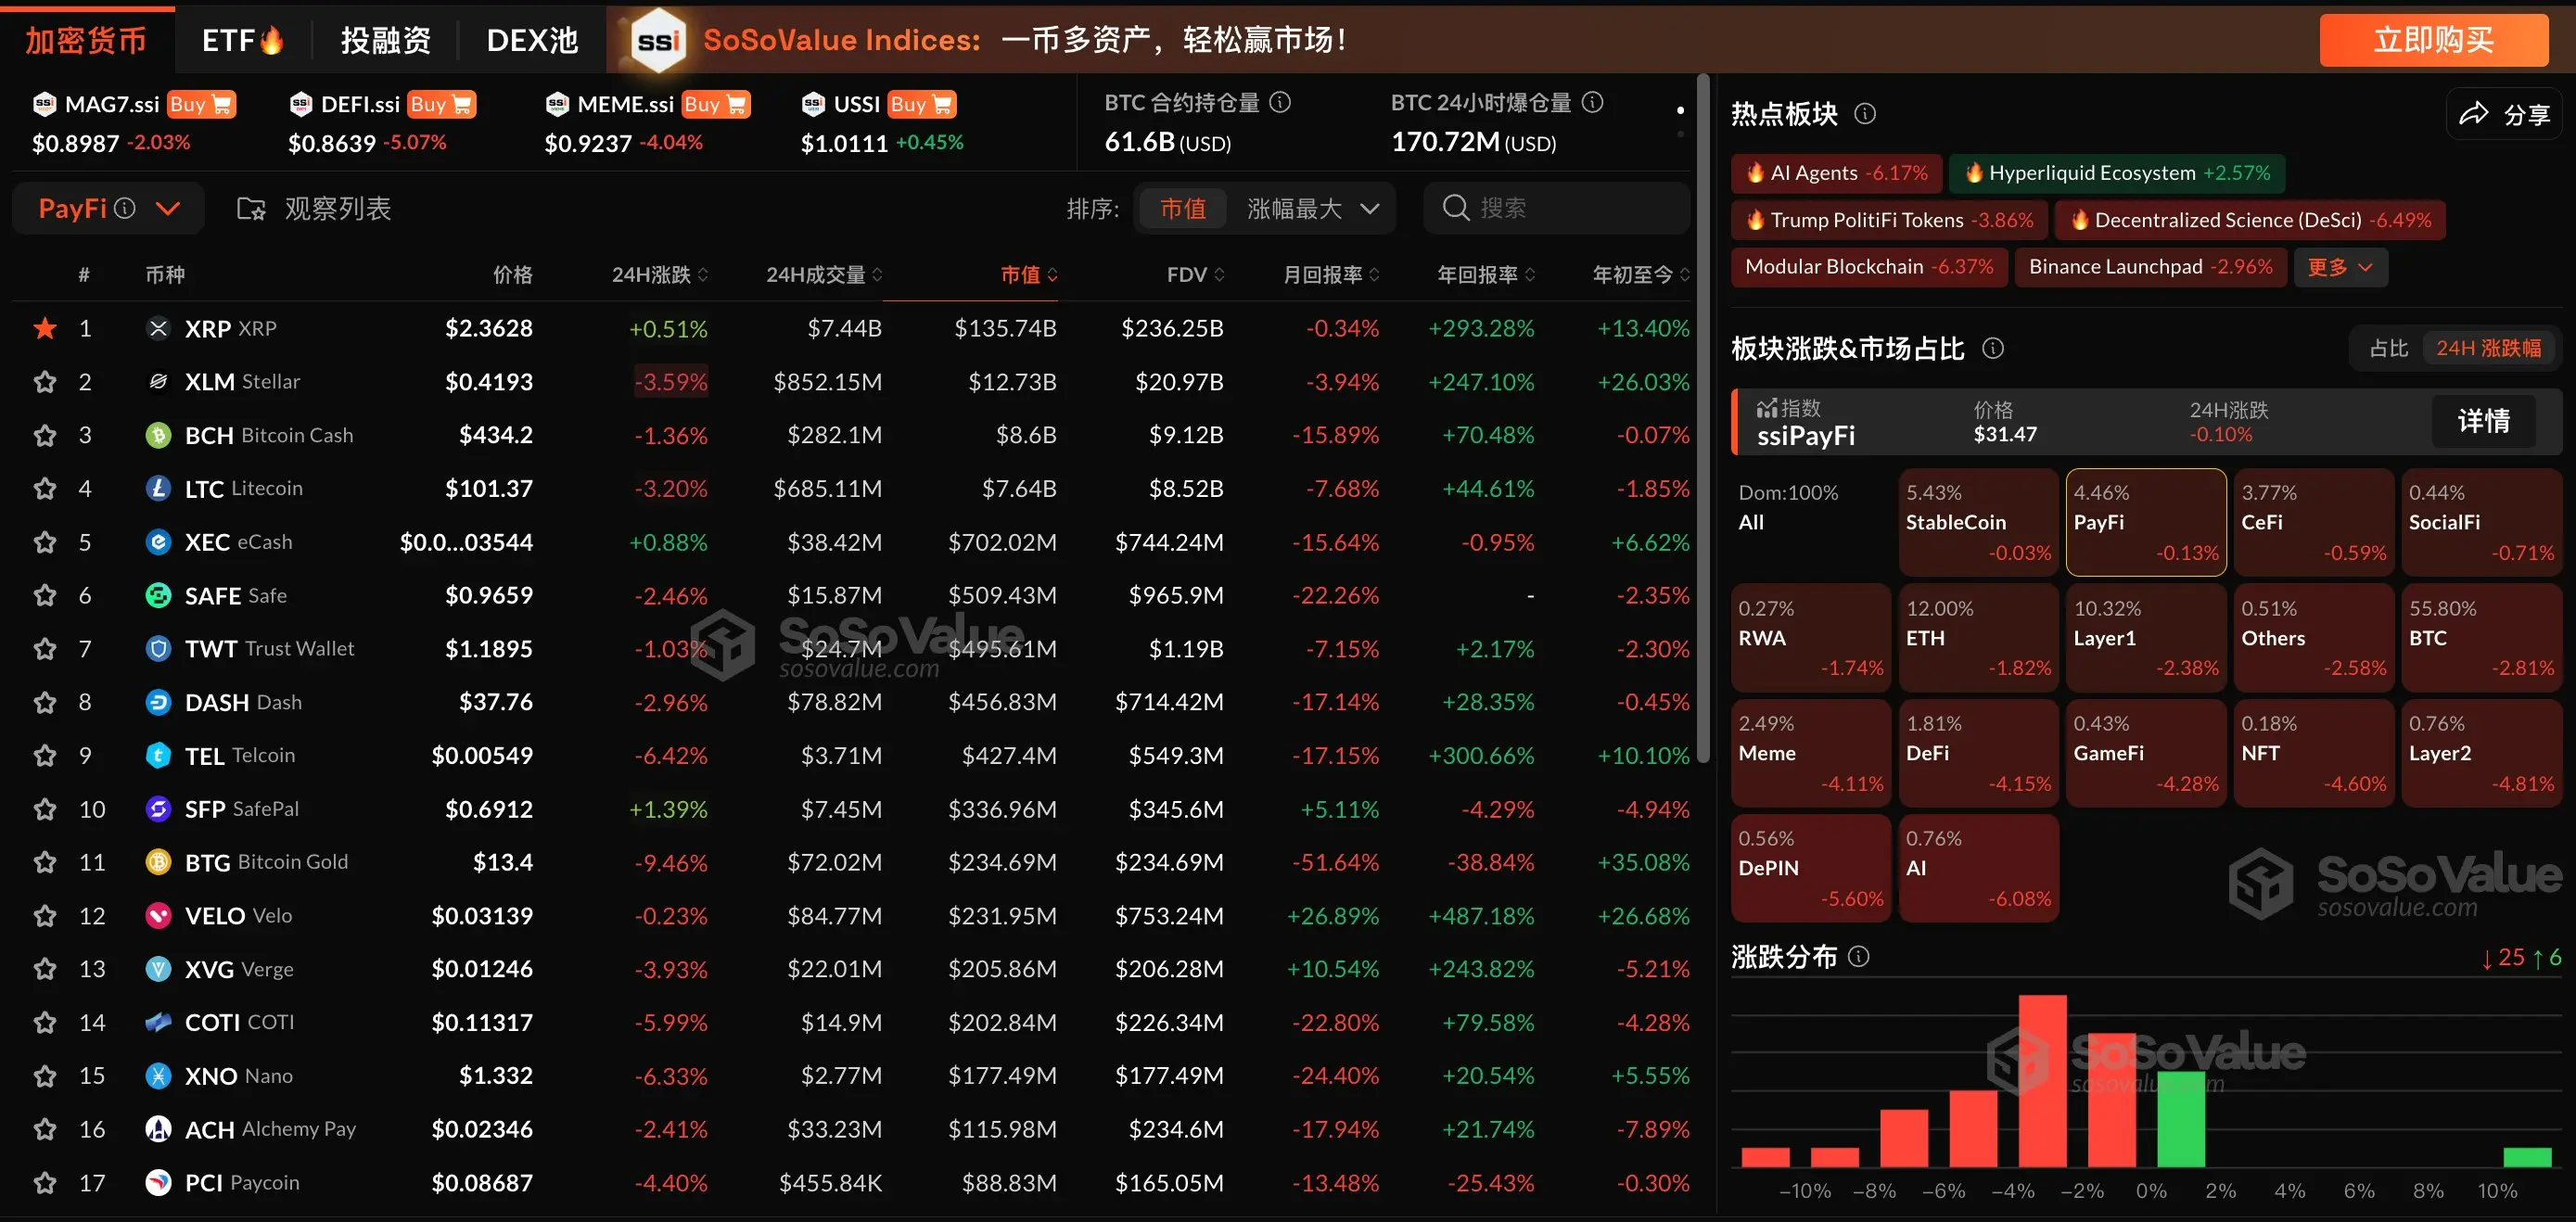Screen dimensions: 2576x1222
Task: Click info icon next to 热点板块
Action: [x=1864, y=114]
